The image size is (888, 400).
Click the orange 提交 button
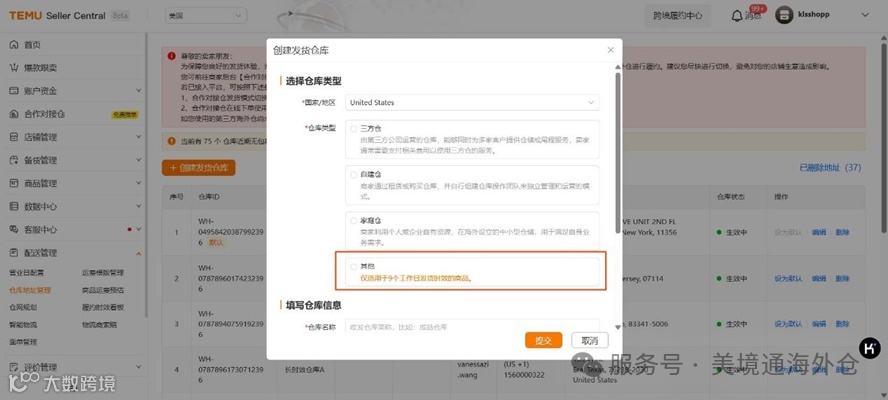pos(543,341)
